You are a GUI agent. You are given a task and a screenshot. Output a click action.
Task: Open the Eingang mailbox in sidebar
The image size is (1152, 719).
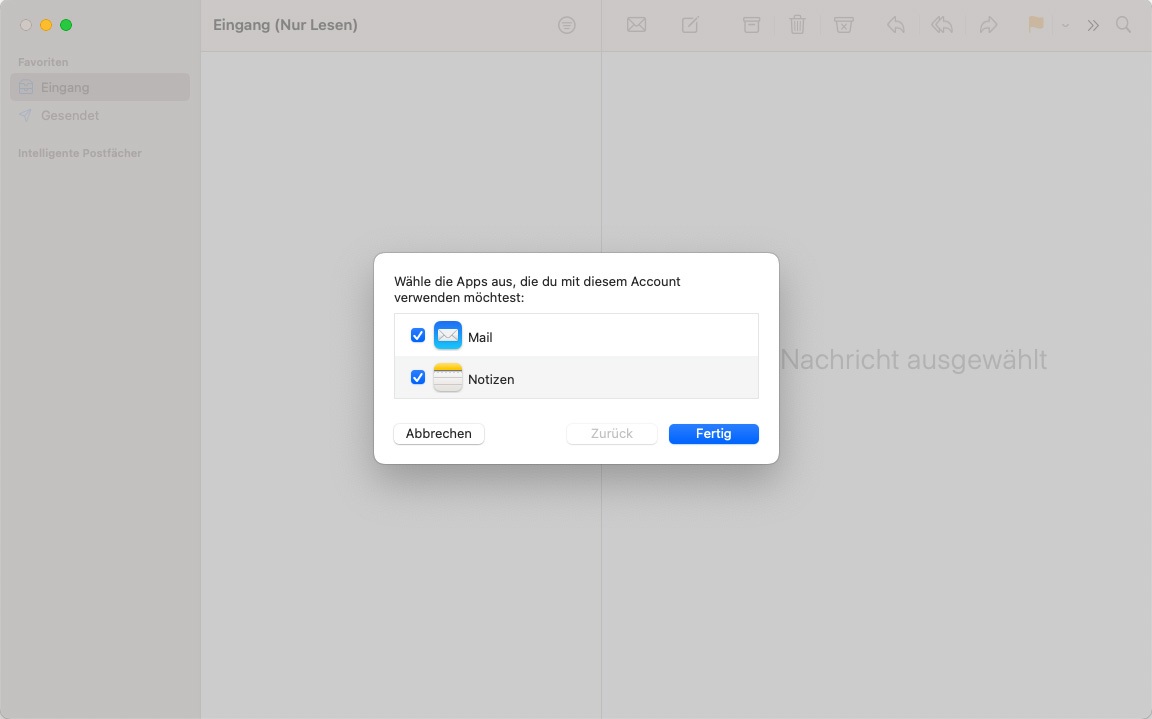100,87
